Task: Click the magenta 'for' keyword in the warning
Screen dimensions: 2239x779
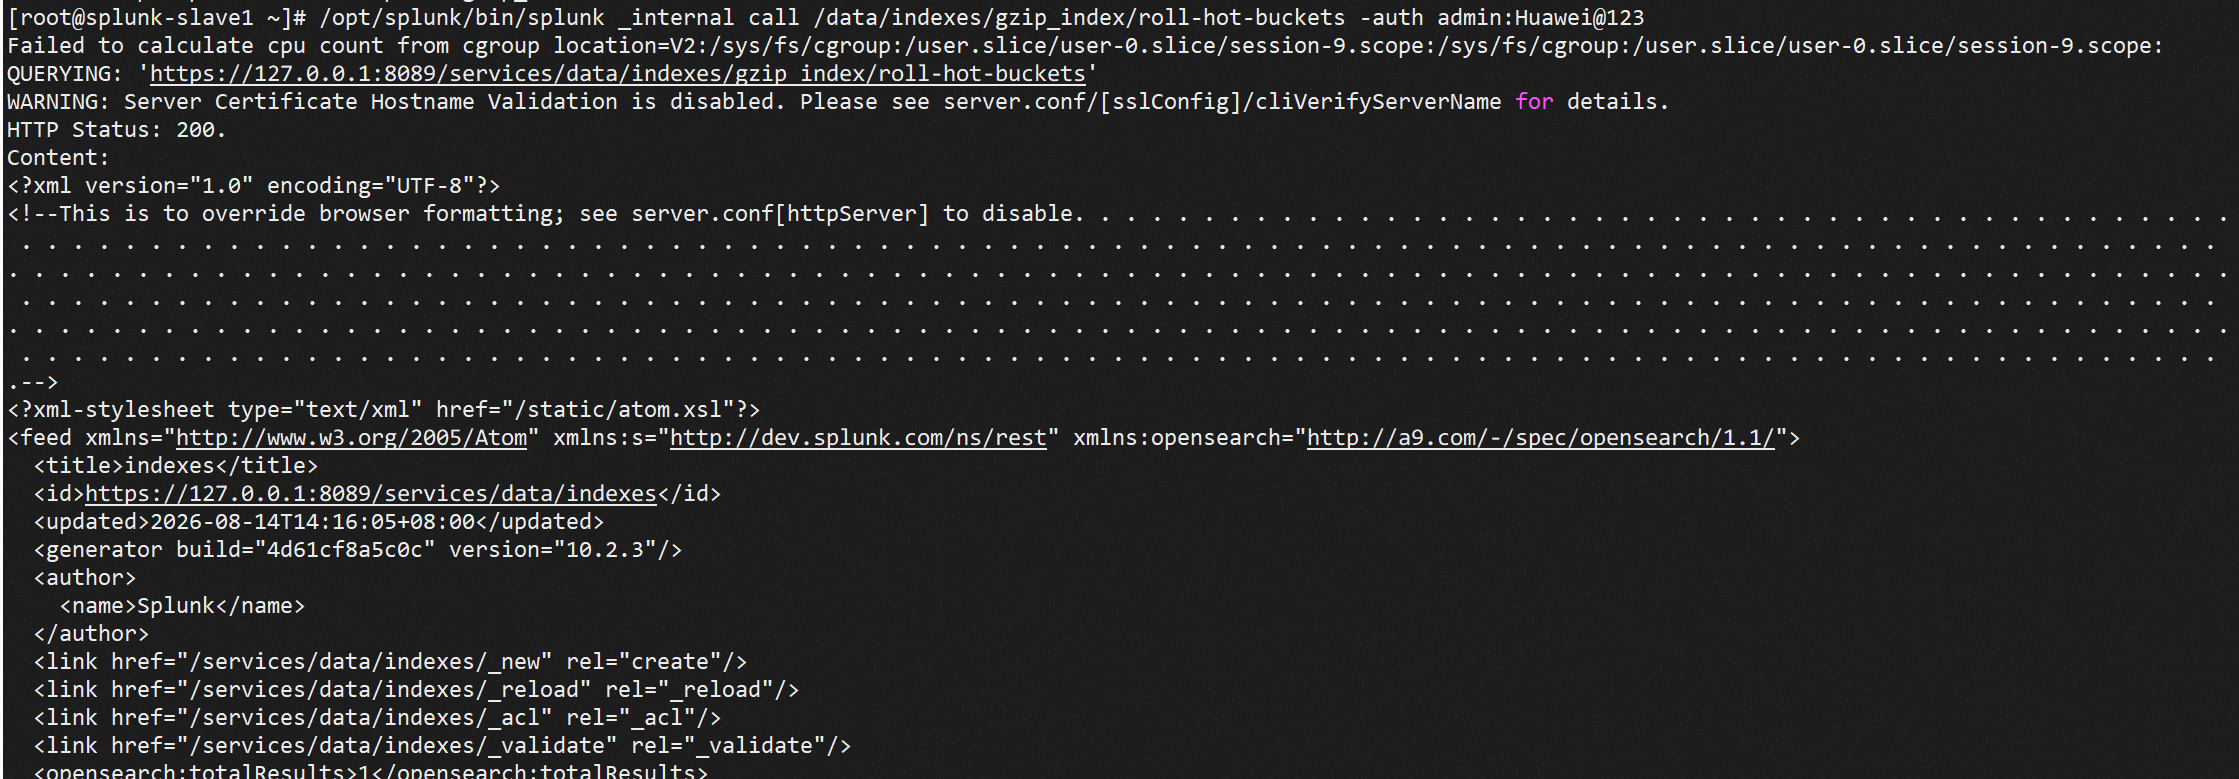Action: pos(1534,102)
